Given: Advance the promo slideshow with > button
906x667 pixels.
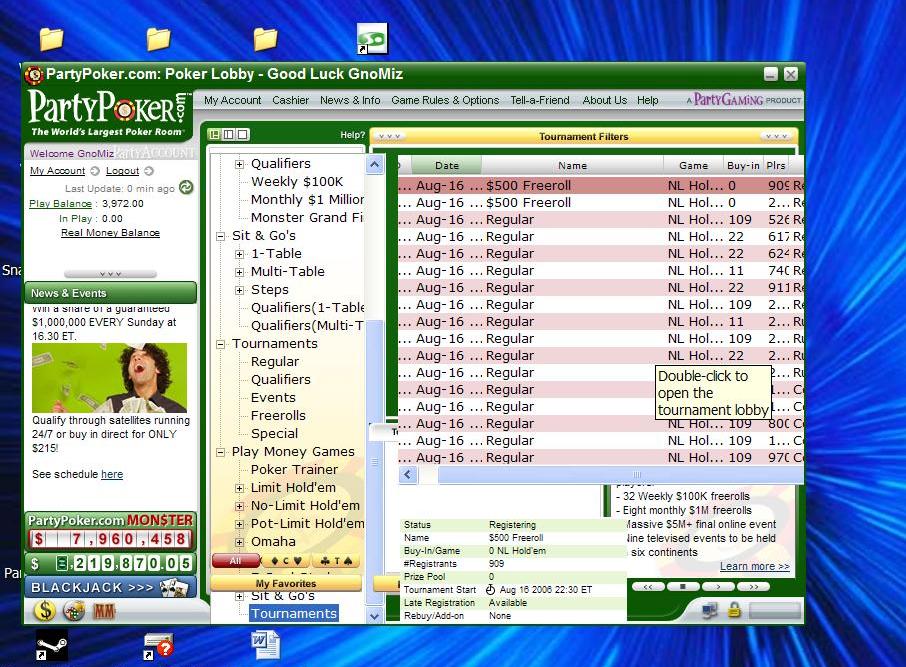Looking at the screenshot, I should pos(718,587).
